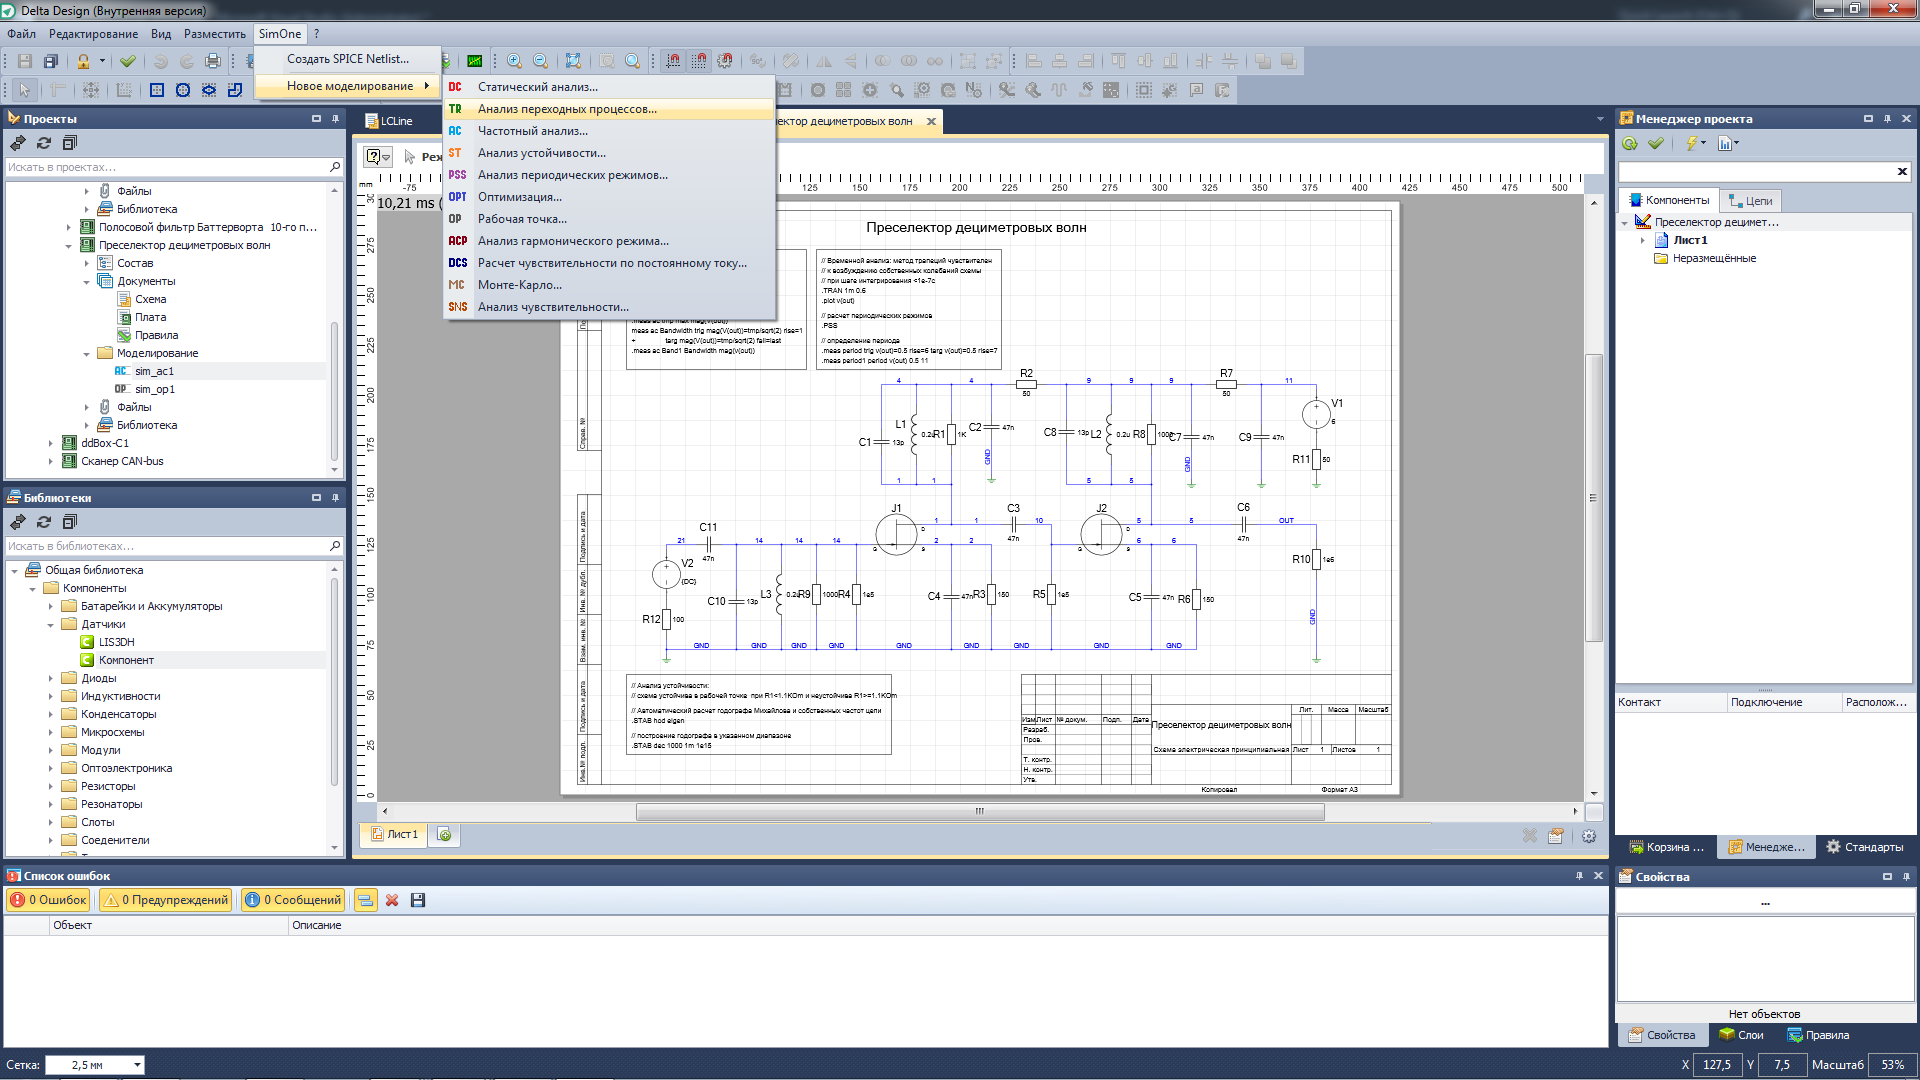Click the Zoom in magnifier icon
The image size is (1920, 1080).
tap(514, 61)
